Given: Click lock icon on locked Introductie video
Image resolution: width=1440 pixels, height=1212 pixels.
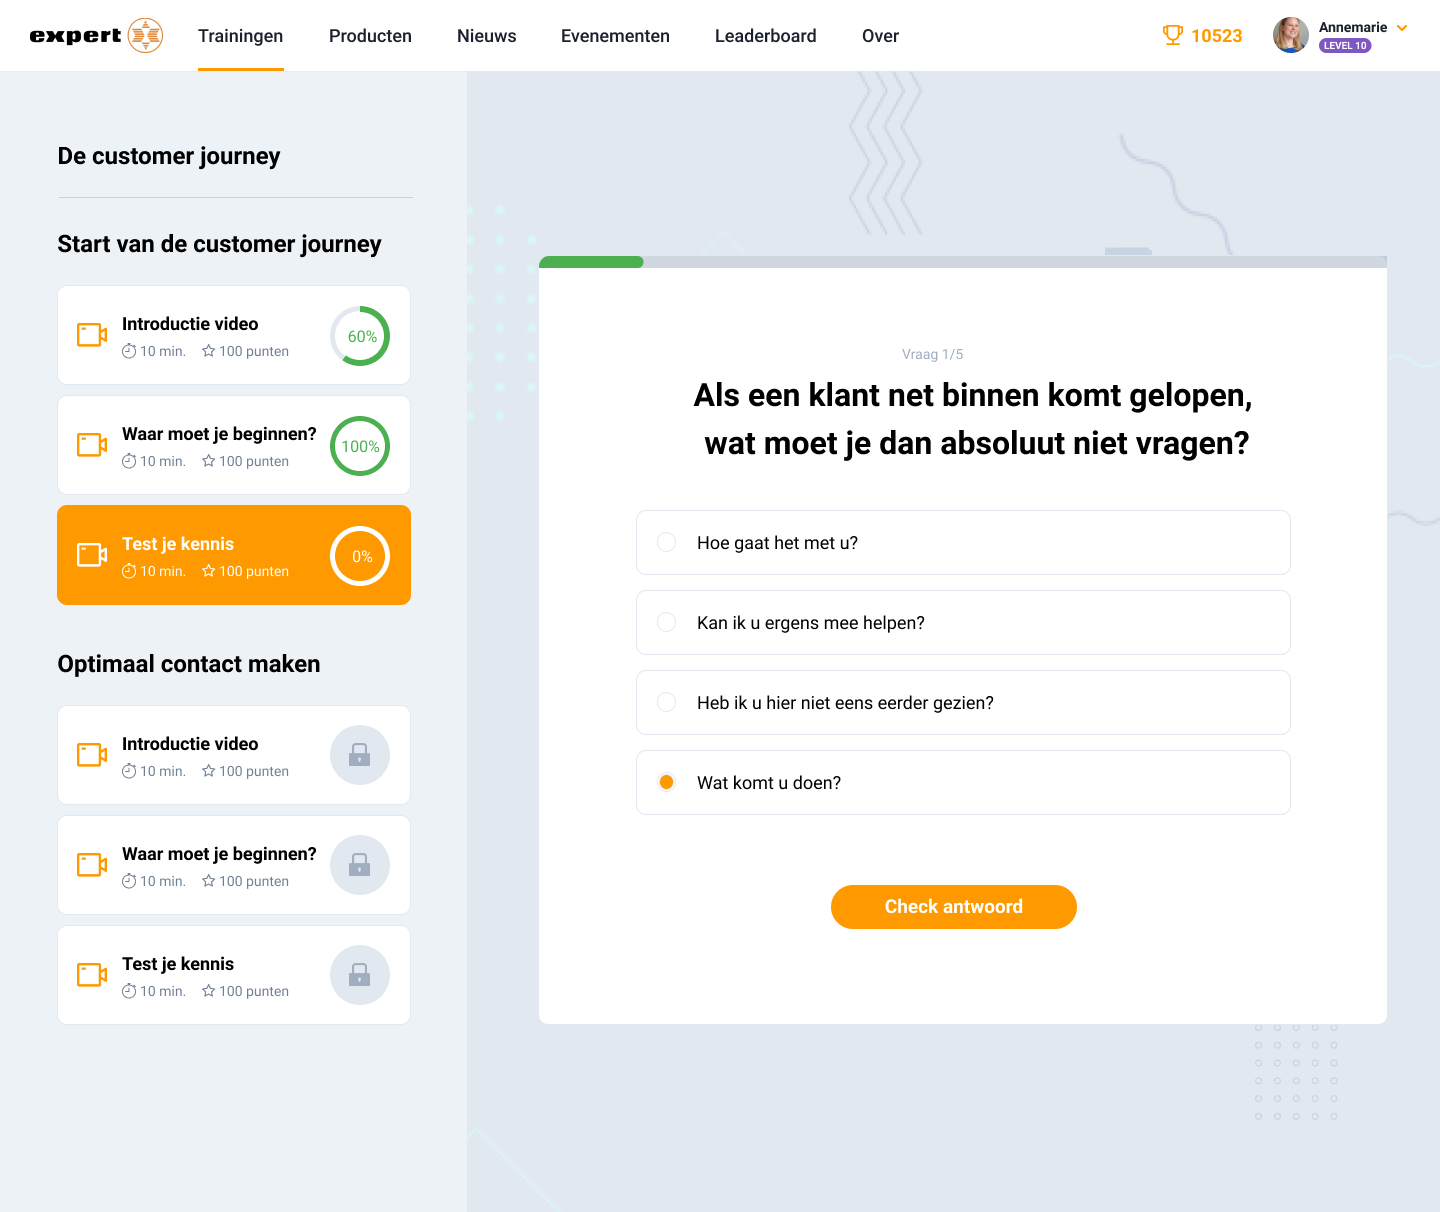Looking at the screenshot, I should click(x=360, y=755).
